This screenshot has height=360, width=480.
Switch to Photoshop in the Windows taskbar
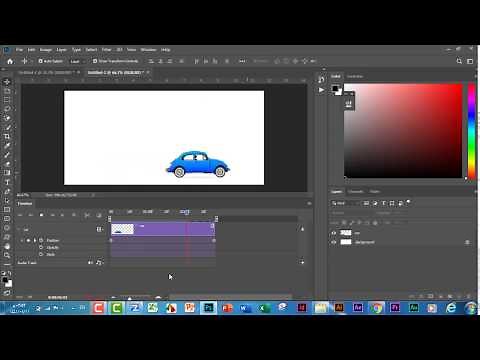point(209,308)
